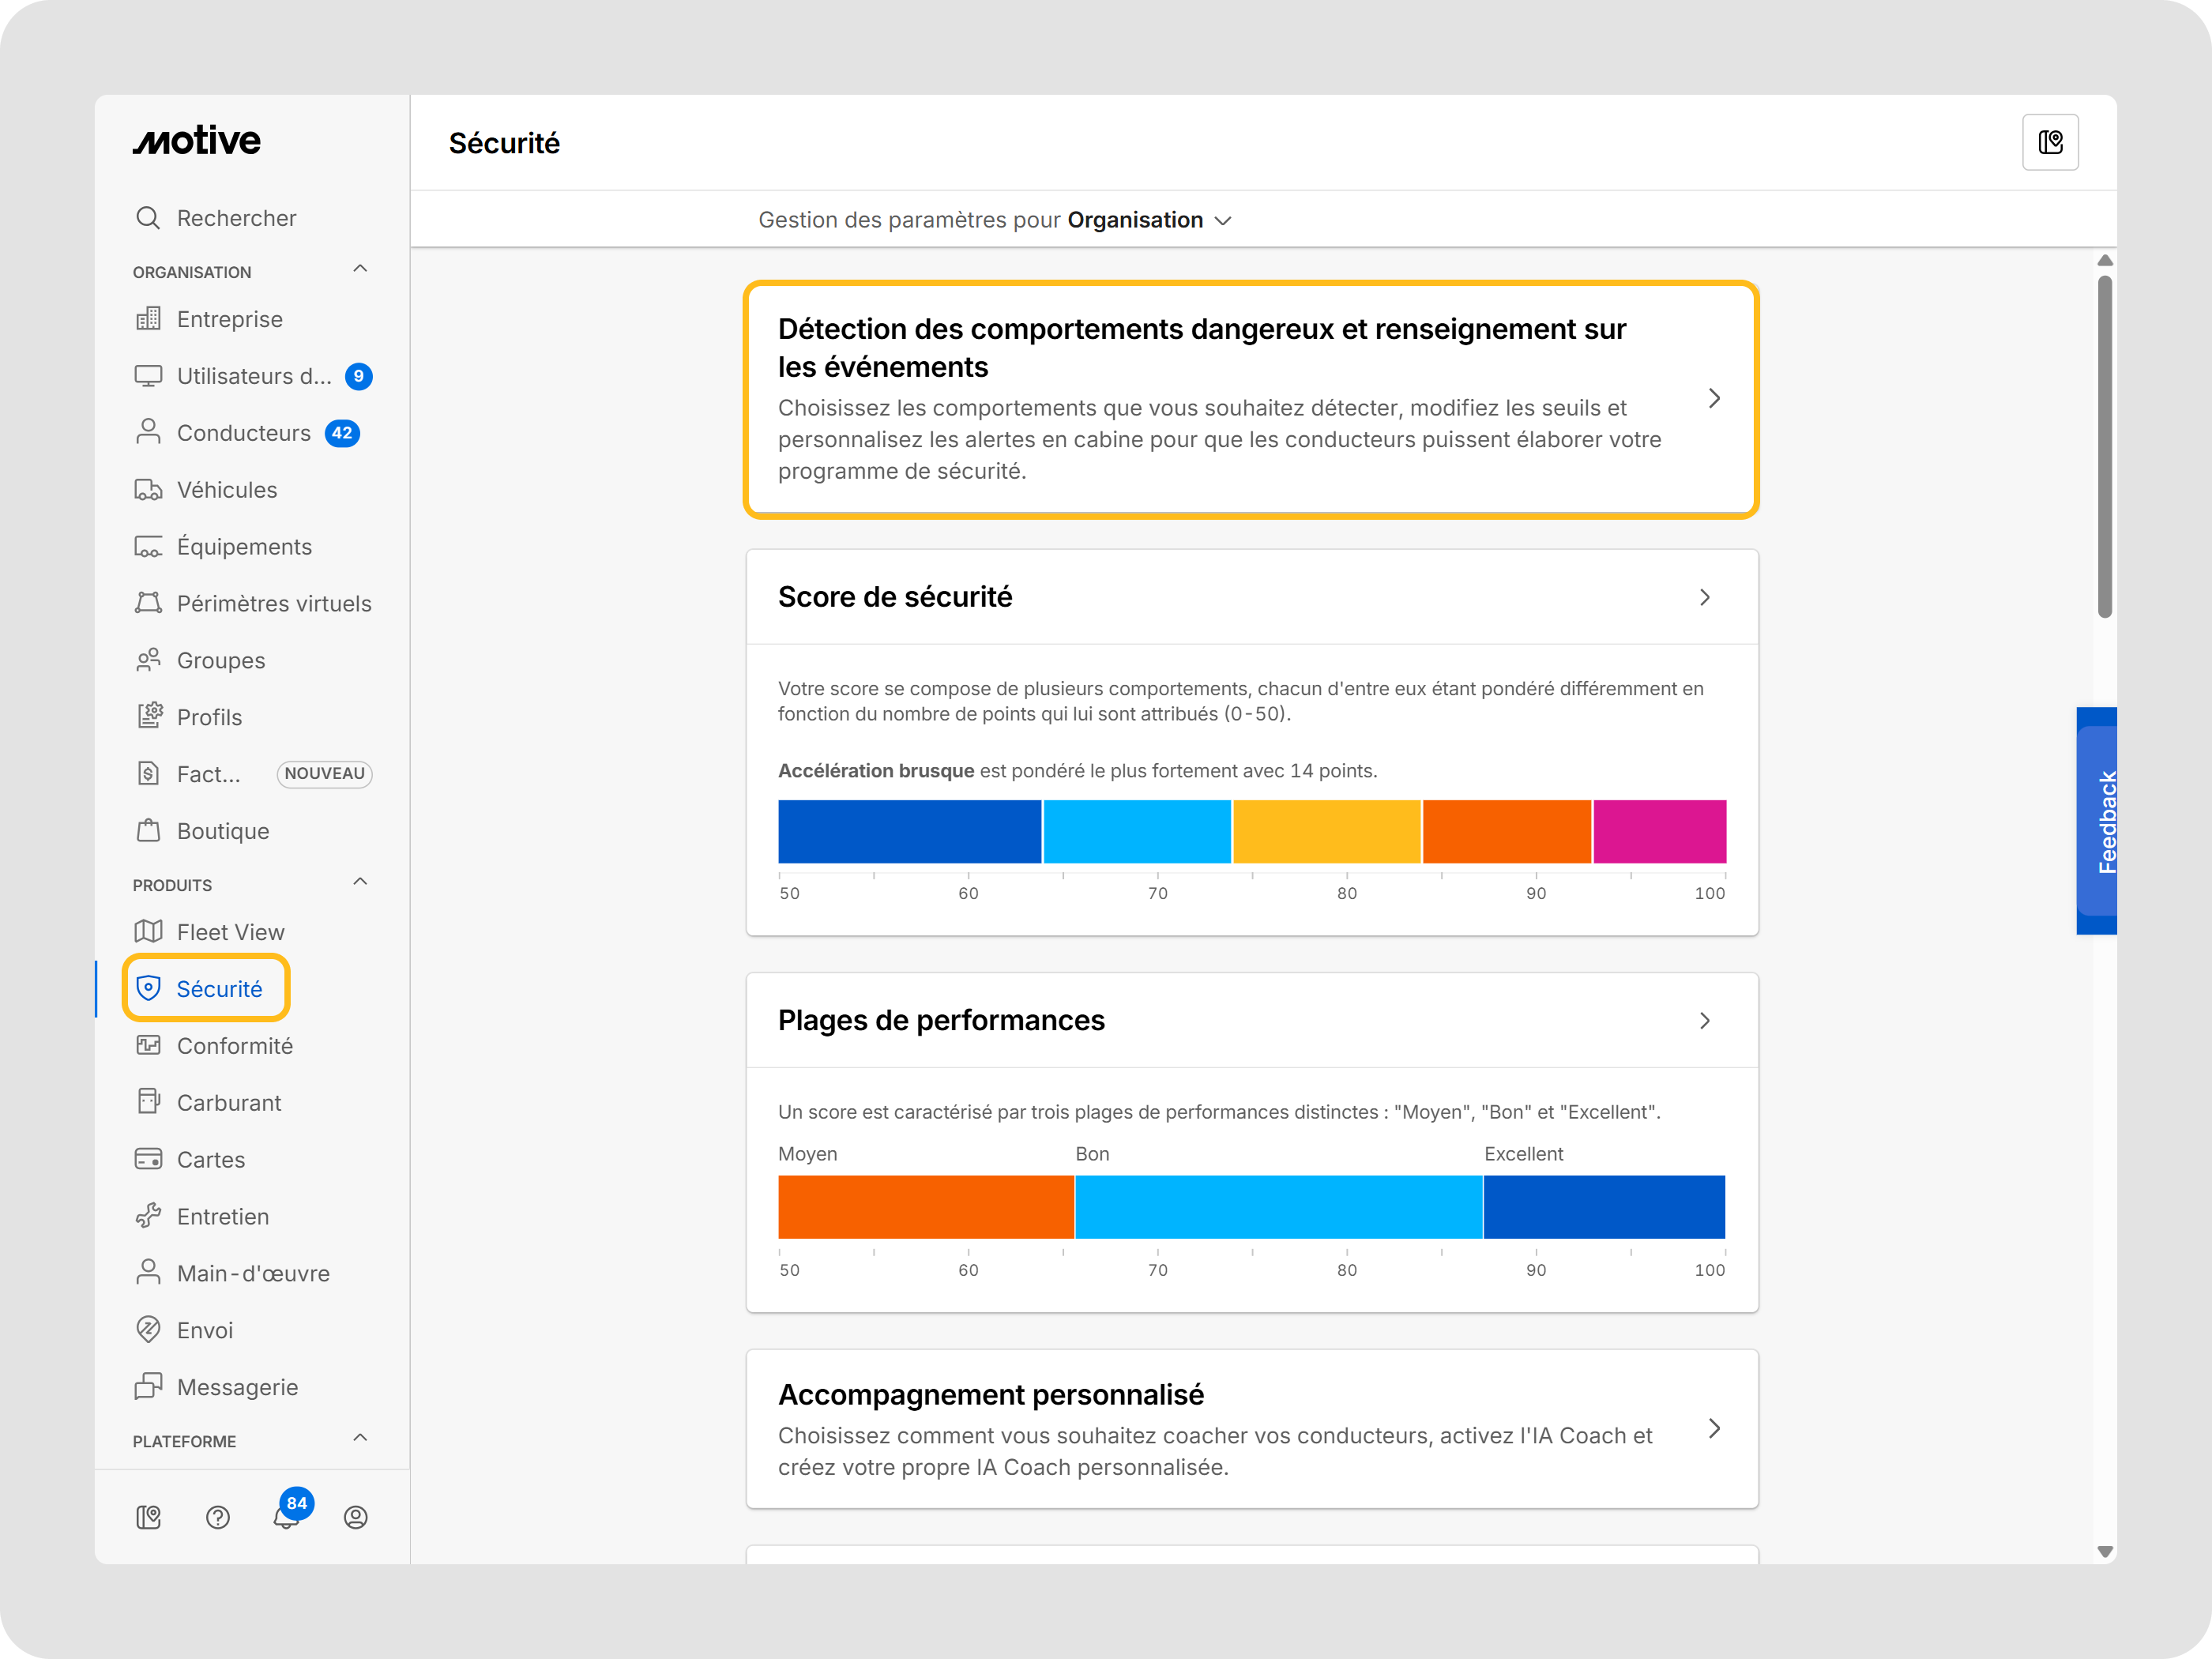The width and height of the screenshot is (2212, 1659).
Task: Collapse the PLATEFORME sidebar section
Action: (x=360, y=1438)
